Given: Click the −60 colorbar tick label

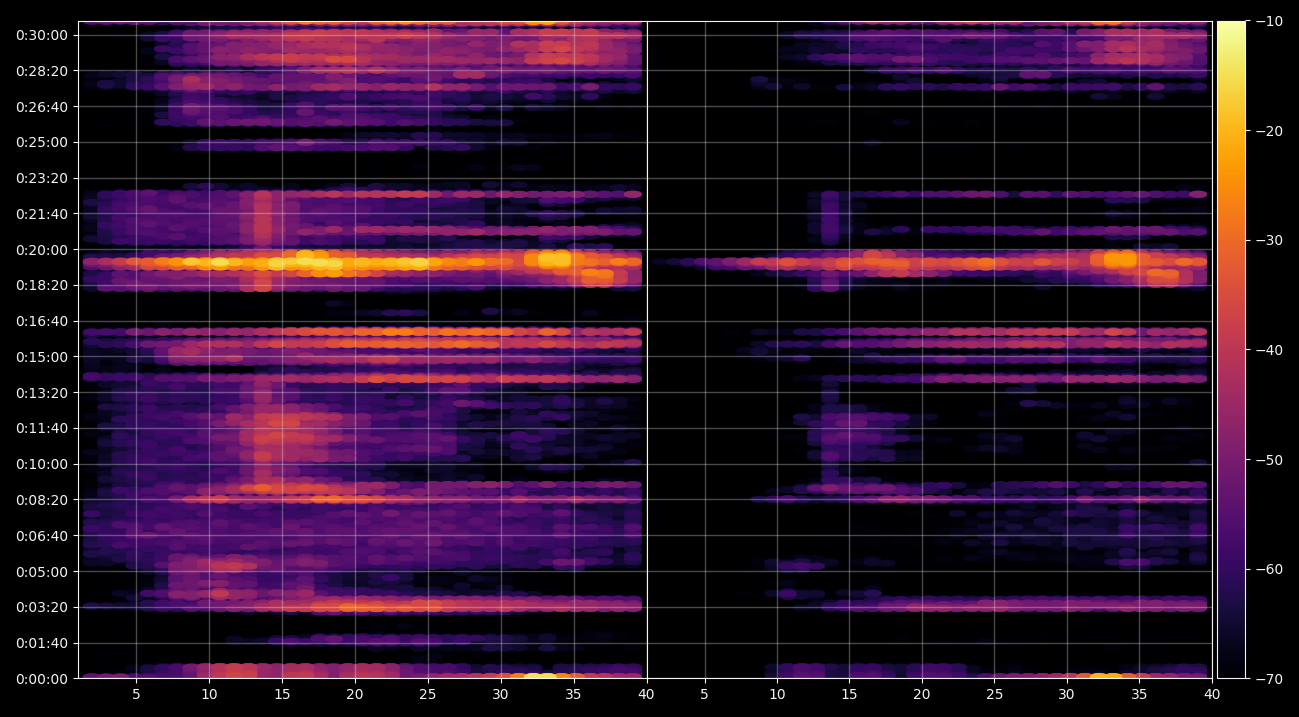Looking at the screenshot, I should pyautogui.click(x=1270, y=569).
